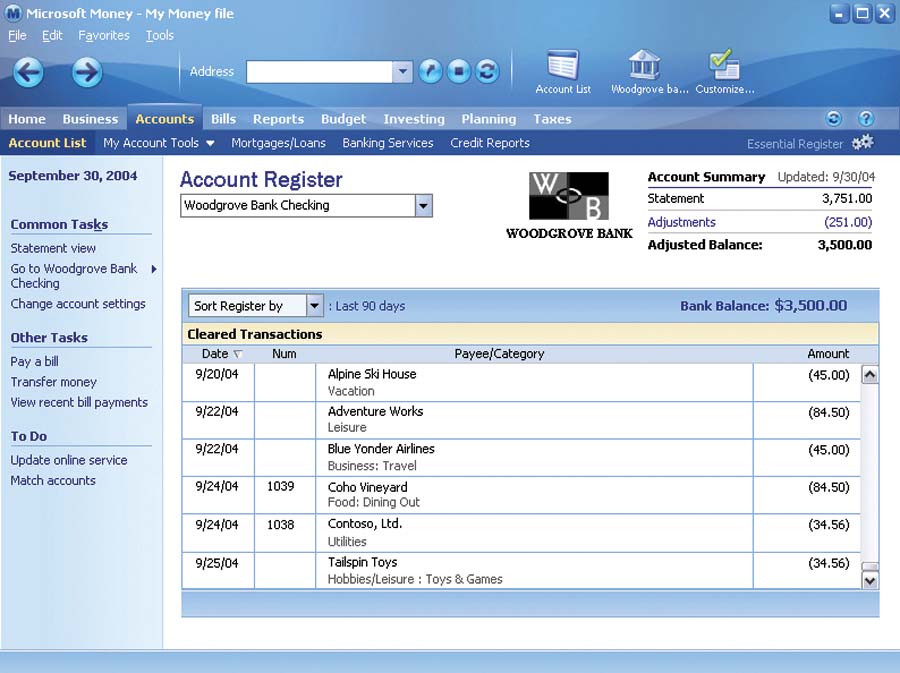Open the Sort Register by dropdown
Viewport: 900px width, 673px height.
[x=315, y=306]
